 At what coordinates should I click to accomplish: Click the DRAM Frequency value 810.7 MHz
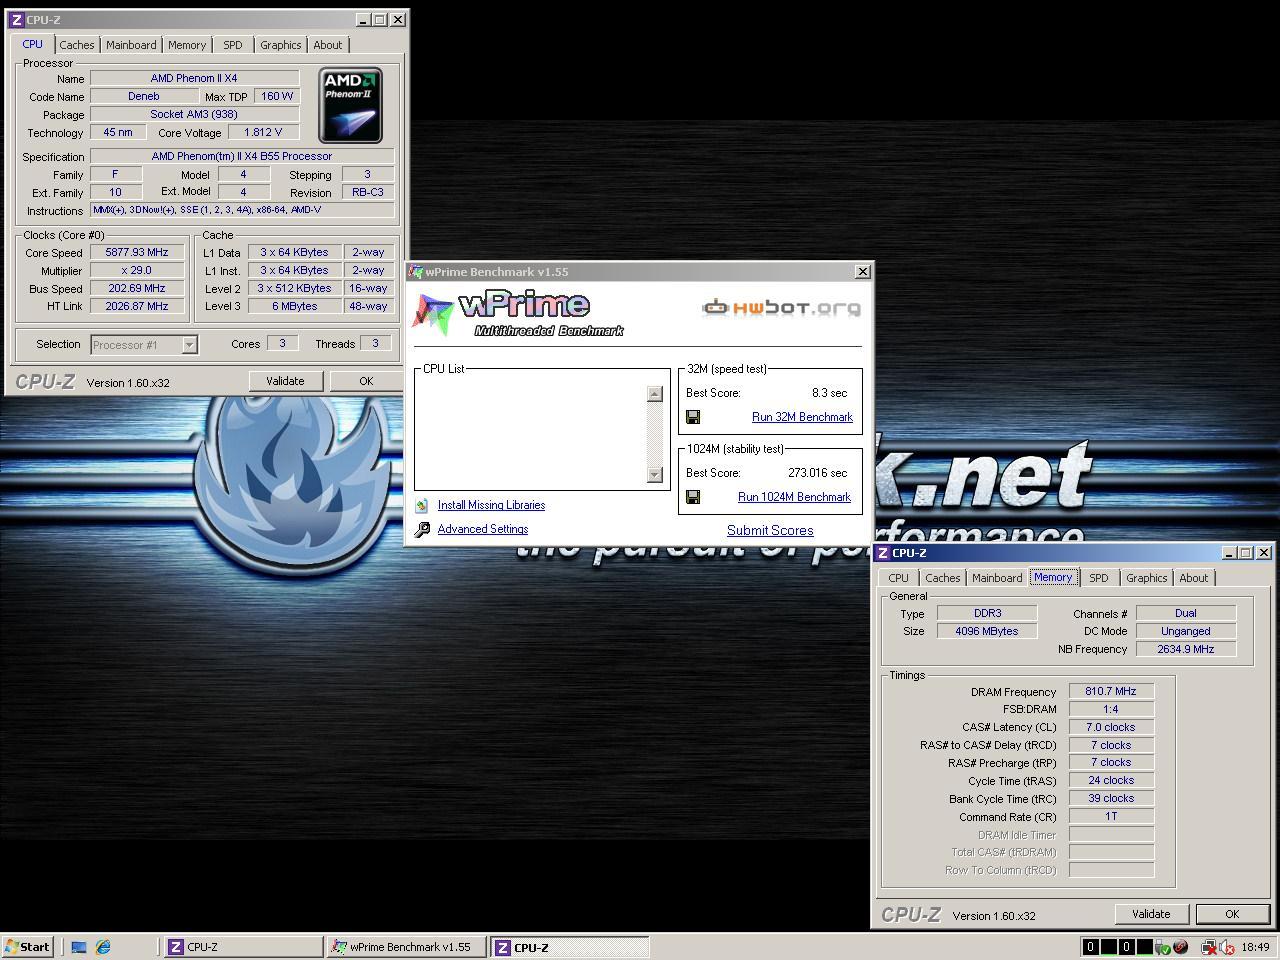[1111, 691]
